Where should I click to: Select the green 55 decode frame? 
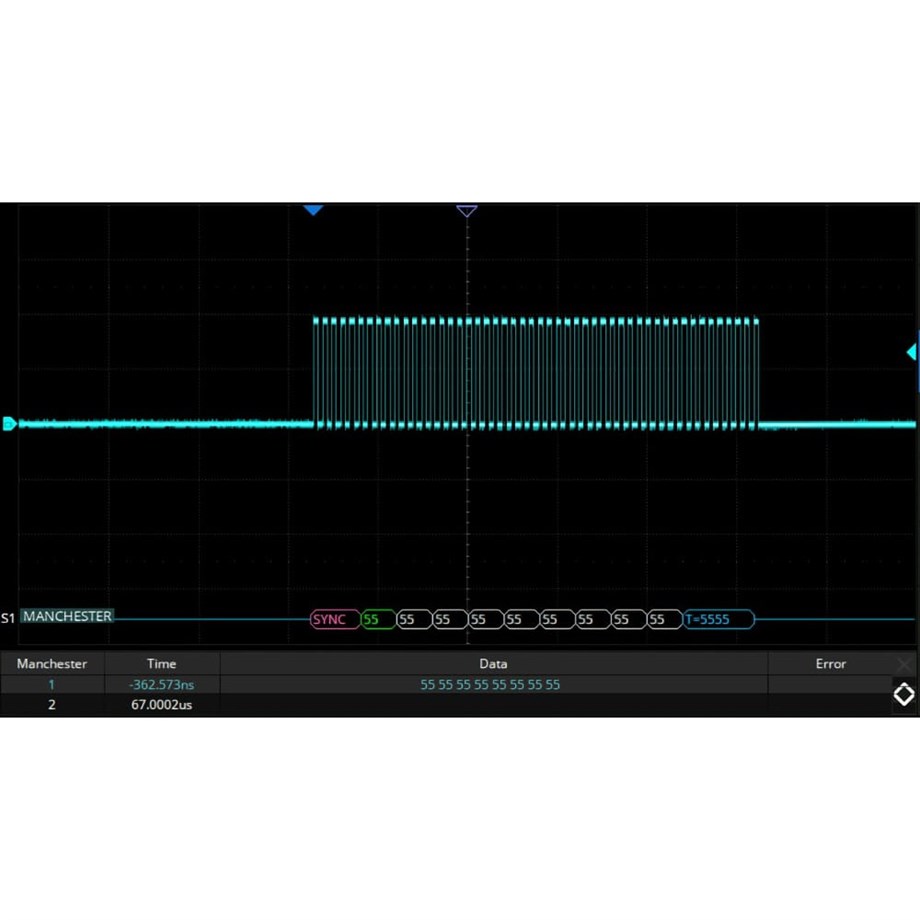pos(377,619)
